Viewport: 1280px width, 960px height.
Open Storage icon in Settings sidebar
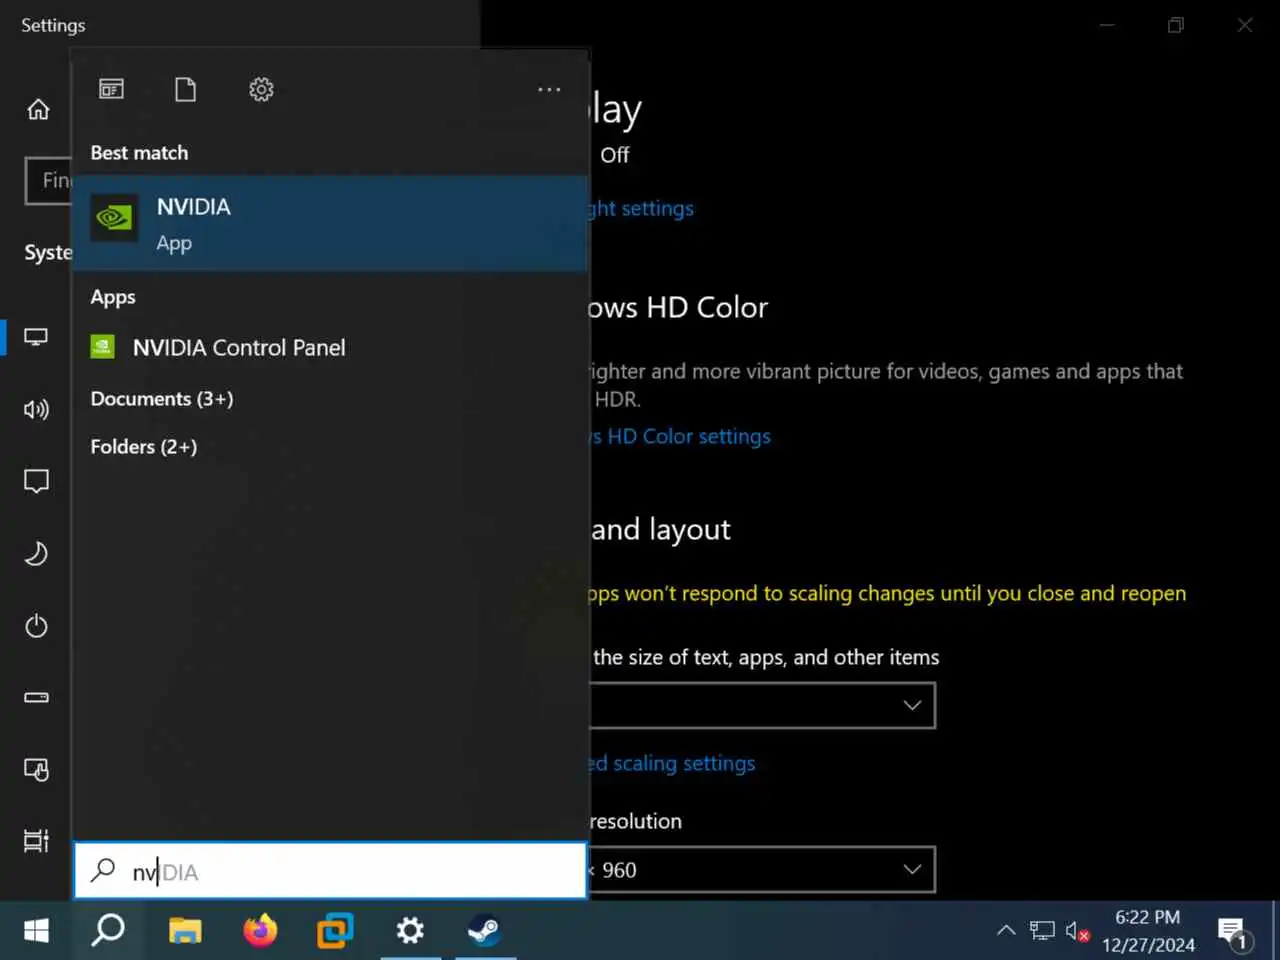[x=36, y=697]
